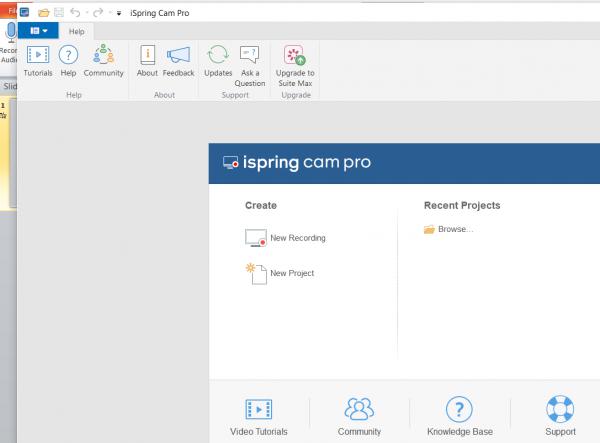Screen dimensions: 600x443
Task: Select the Help ribbon tab
Action: click(76, 31)
